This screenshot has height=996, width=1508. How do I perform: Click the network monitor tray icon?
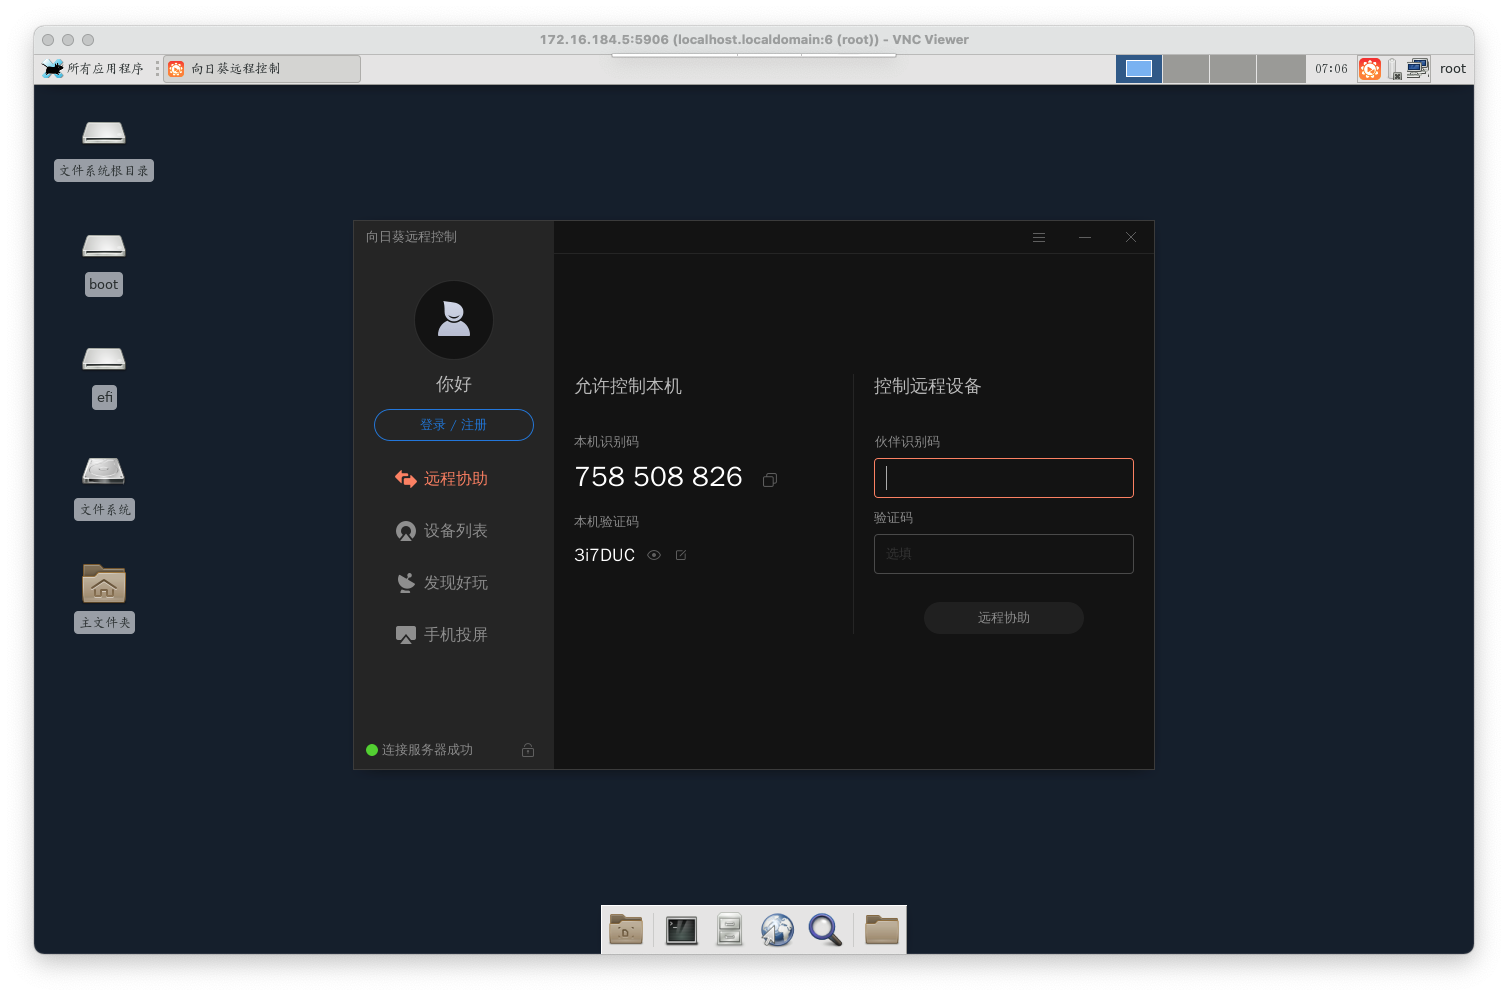tap(1418, 69)
